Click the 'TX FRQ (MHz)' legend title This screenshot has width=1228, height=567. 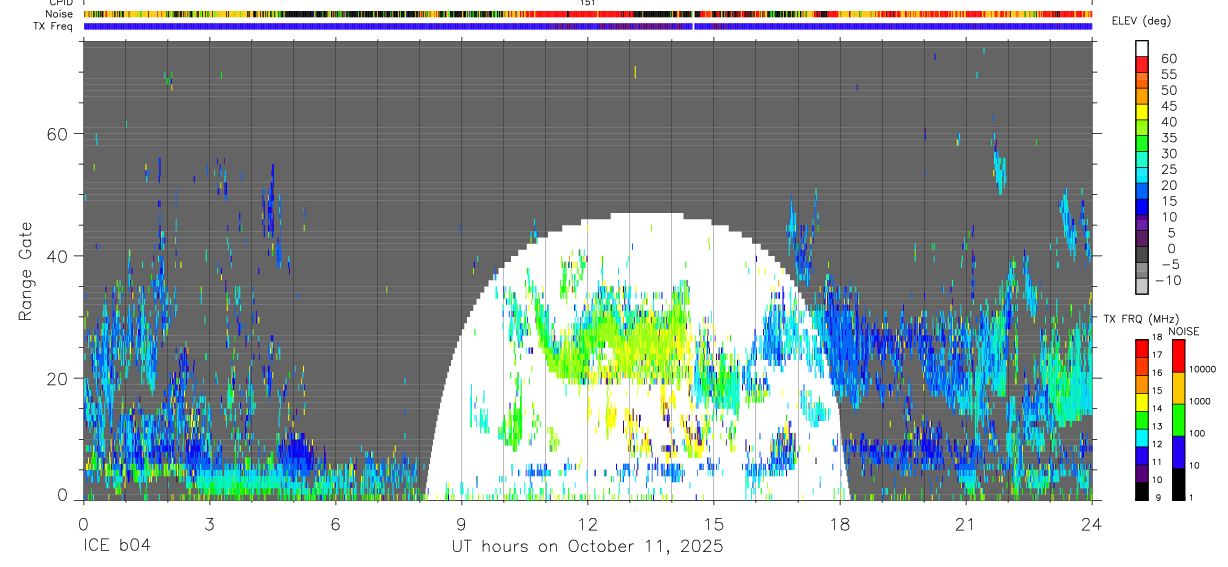[1141, 318]
